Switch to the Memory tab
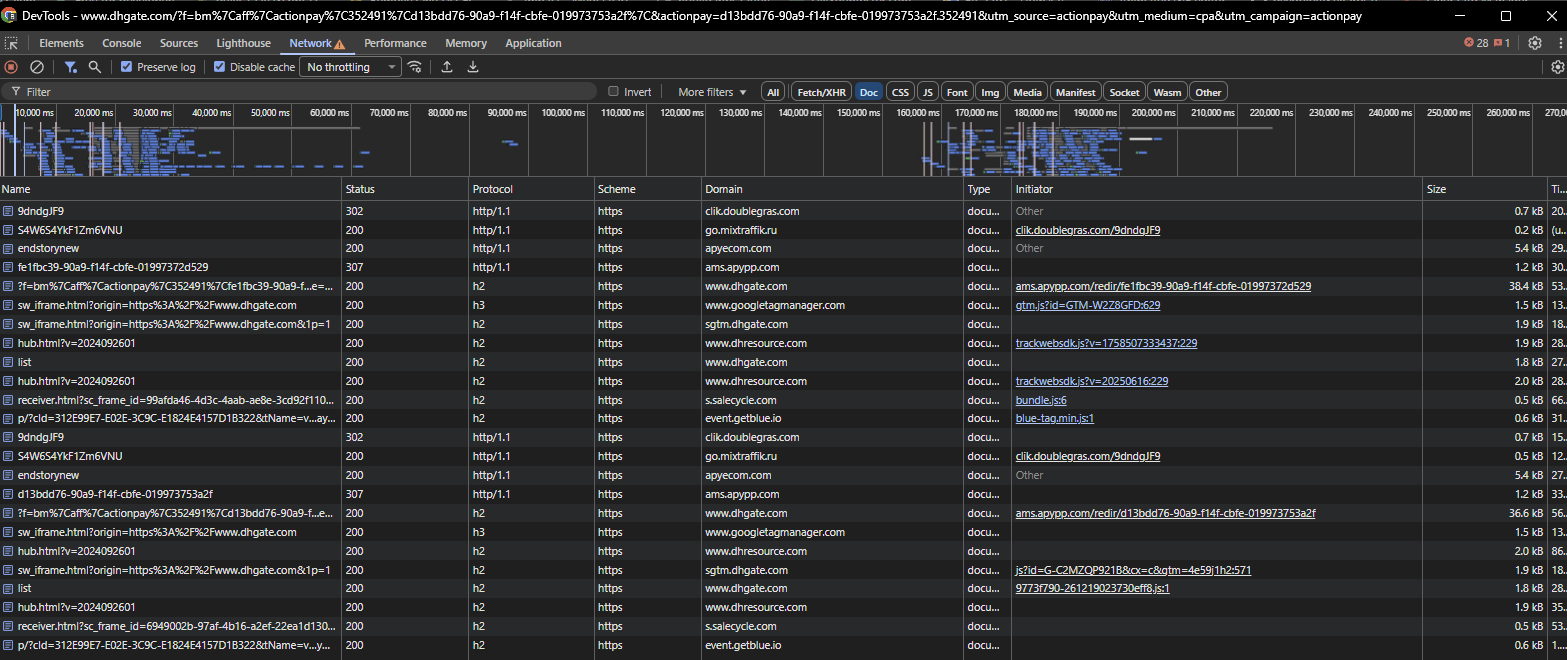This screenshot has height=660, width=1567. pyautogui.click(x=466, y=43)
